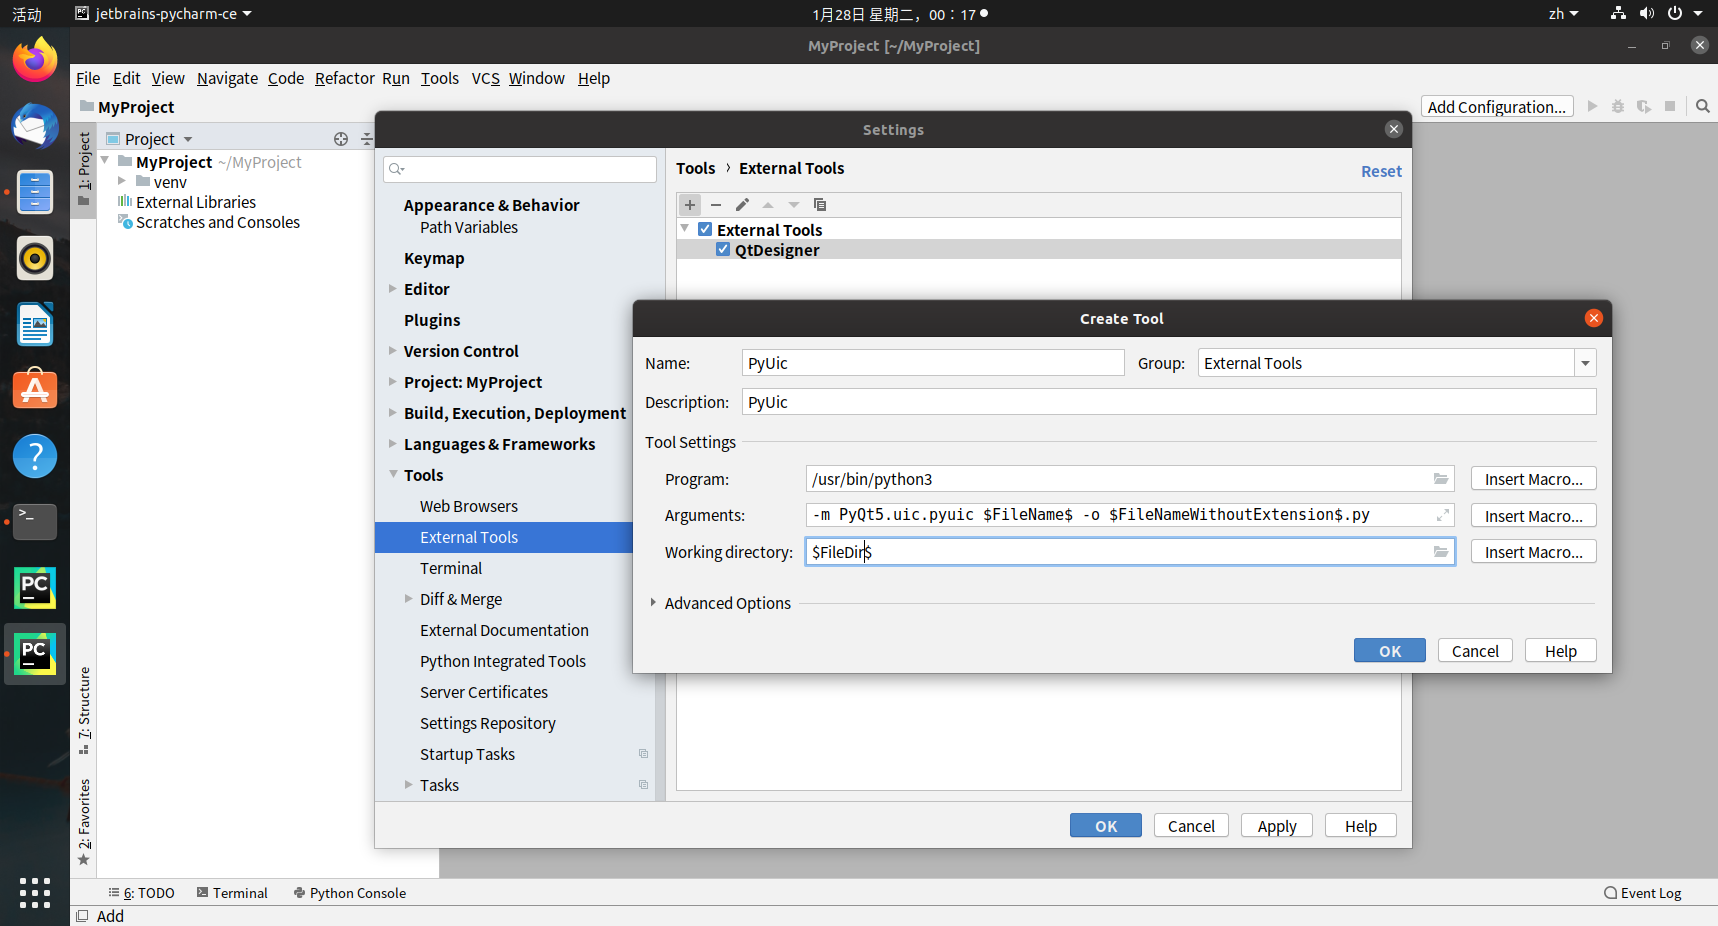Open the Structure tool window tab
The image size is (1718, 926).
[84, 710]
